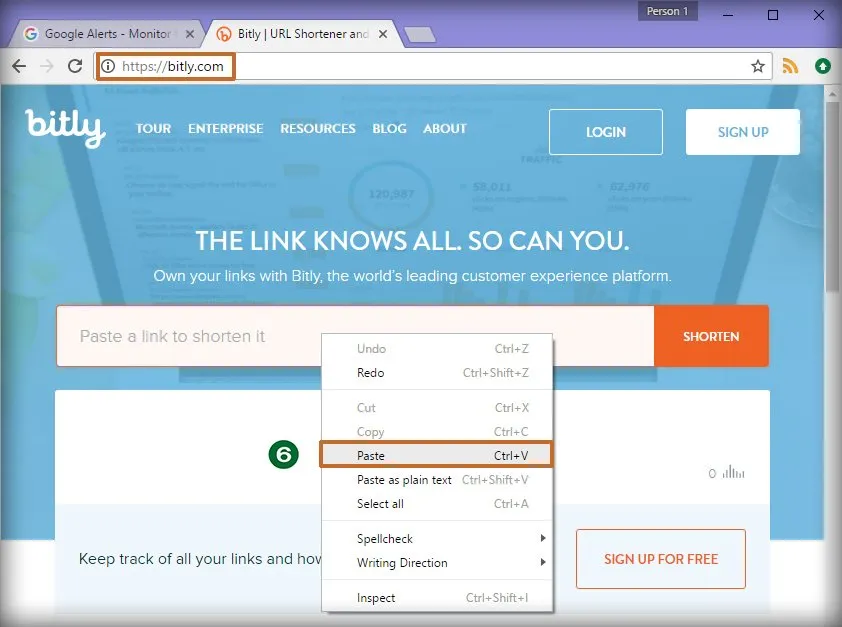Click the scrollbar up arrow
This screenshot has height=627, width=842.
click(x=832, y=93)
